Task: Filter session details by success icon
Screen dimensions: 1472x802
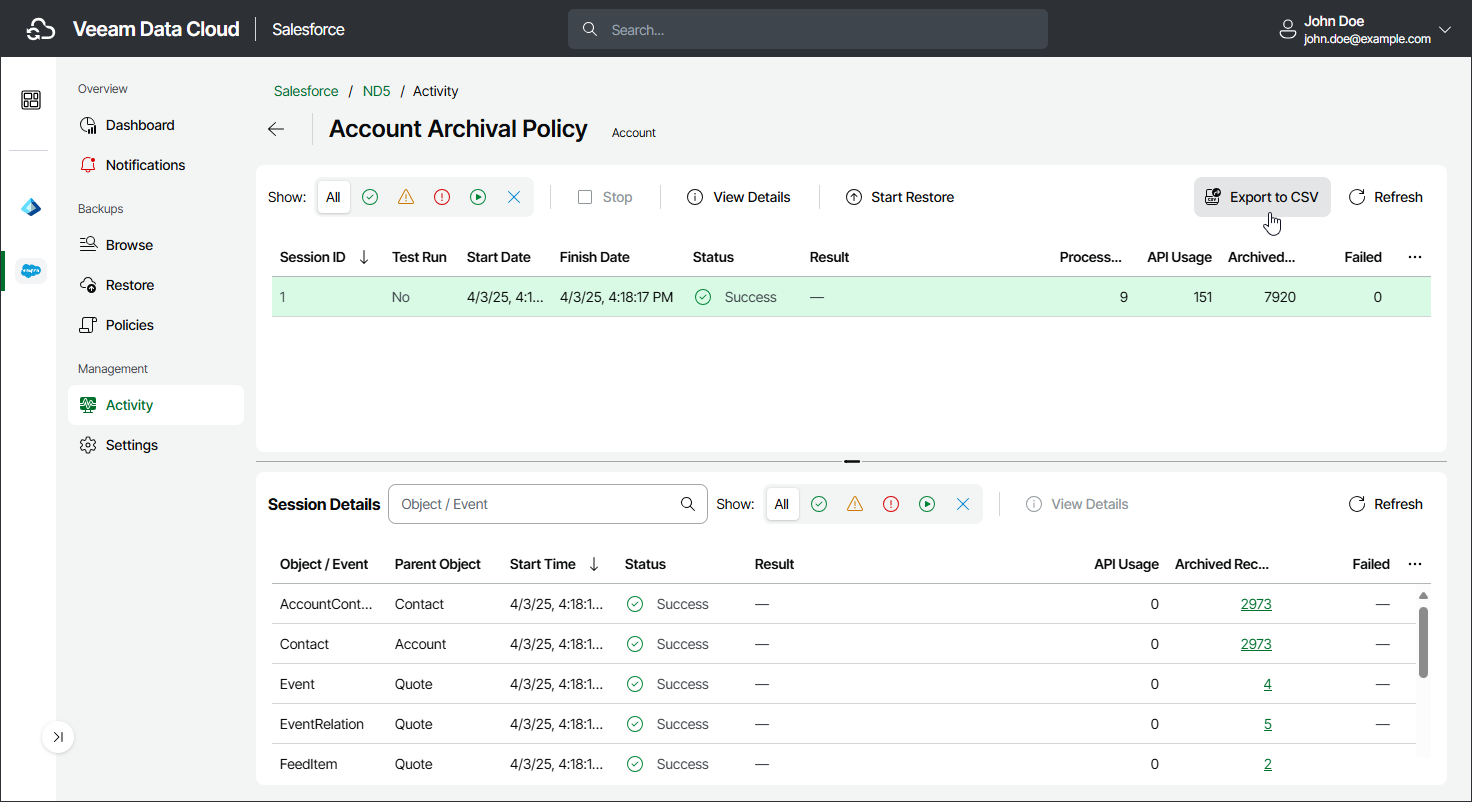Action: point(819,504)
